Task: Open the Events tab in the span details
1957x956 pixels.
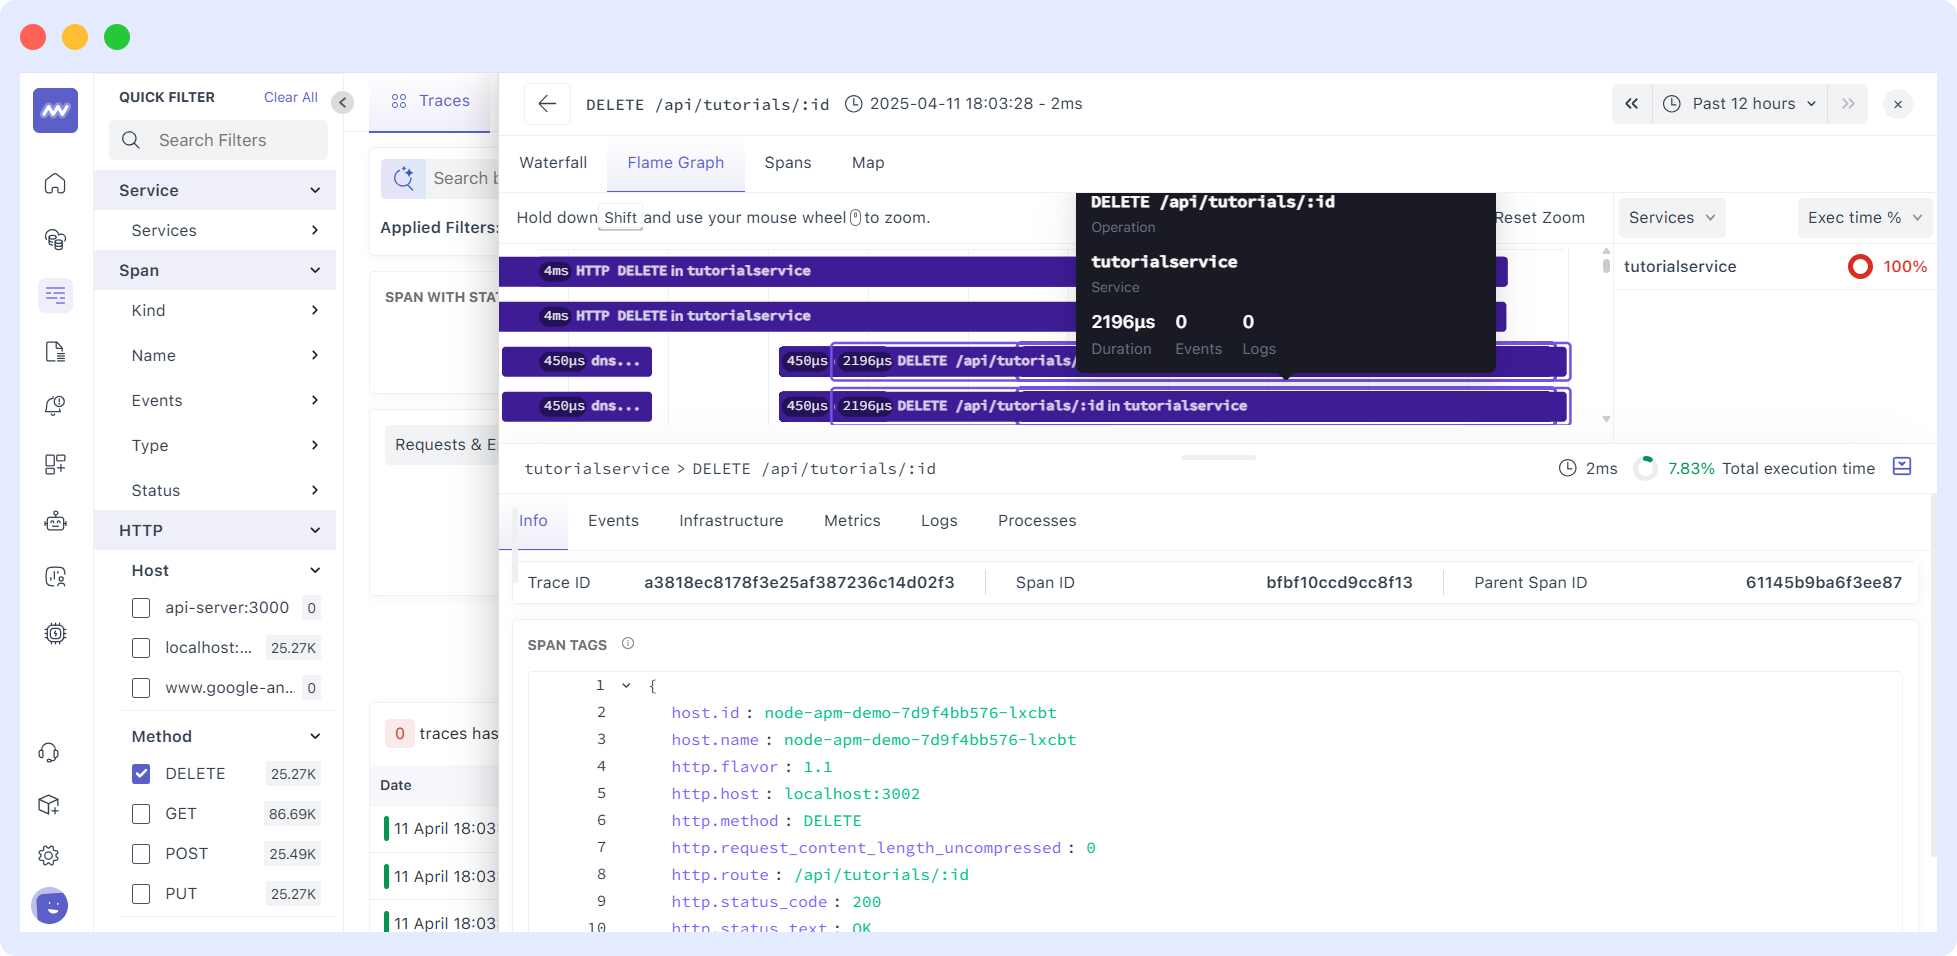Action: (x=613, y=520)
